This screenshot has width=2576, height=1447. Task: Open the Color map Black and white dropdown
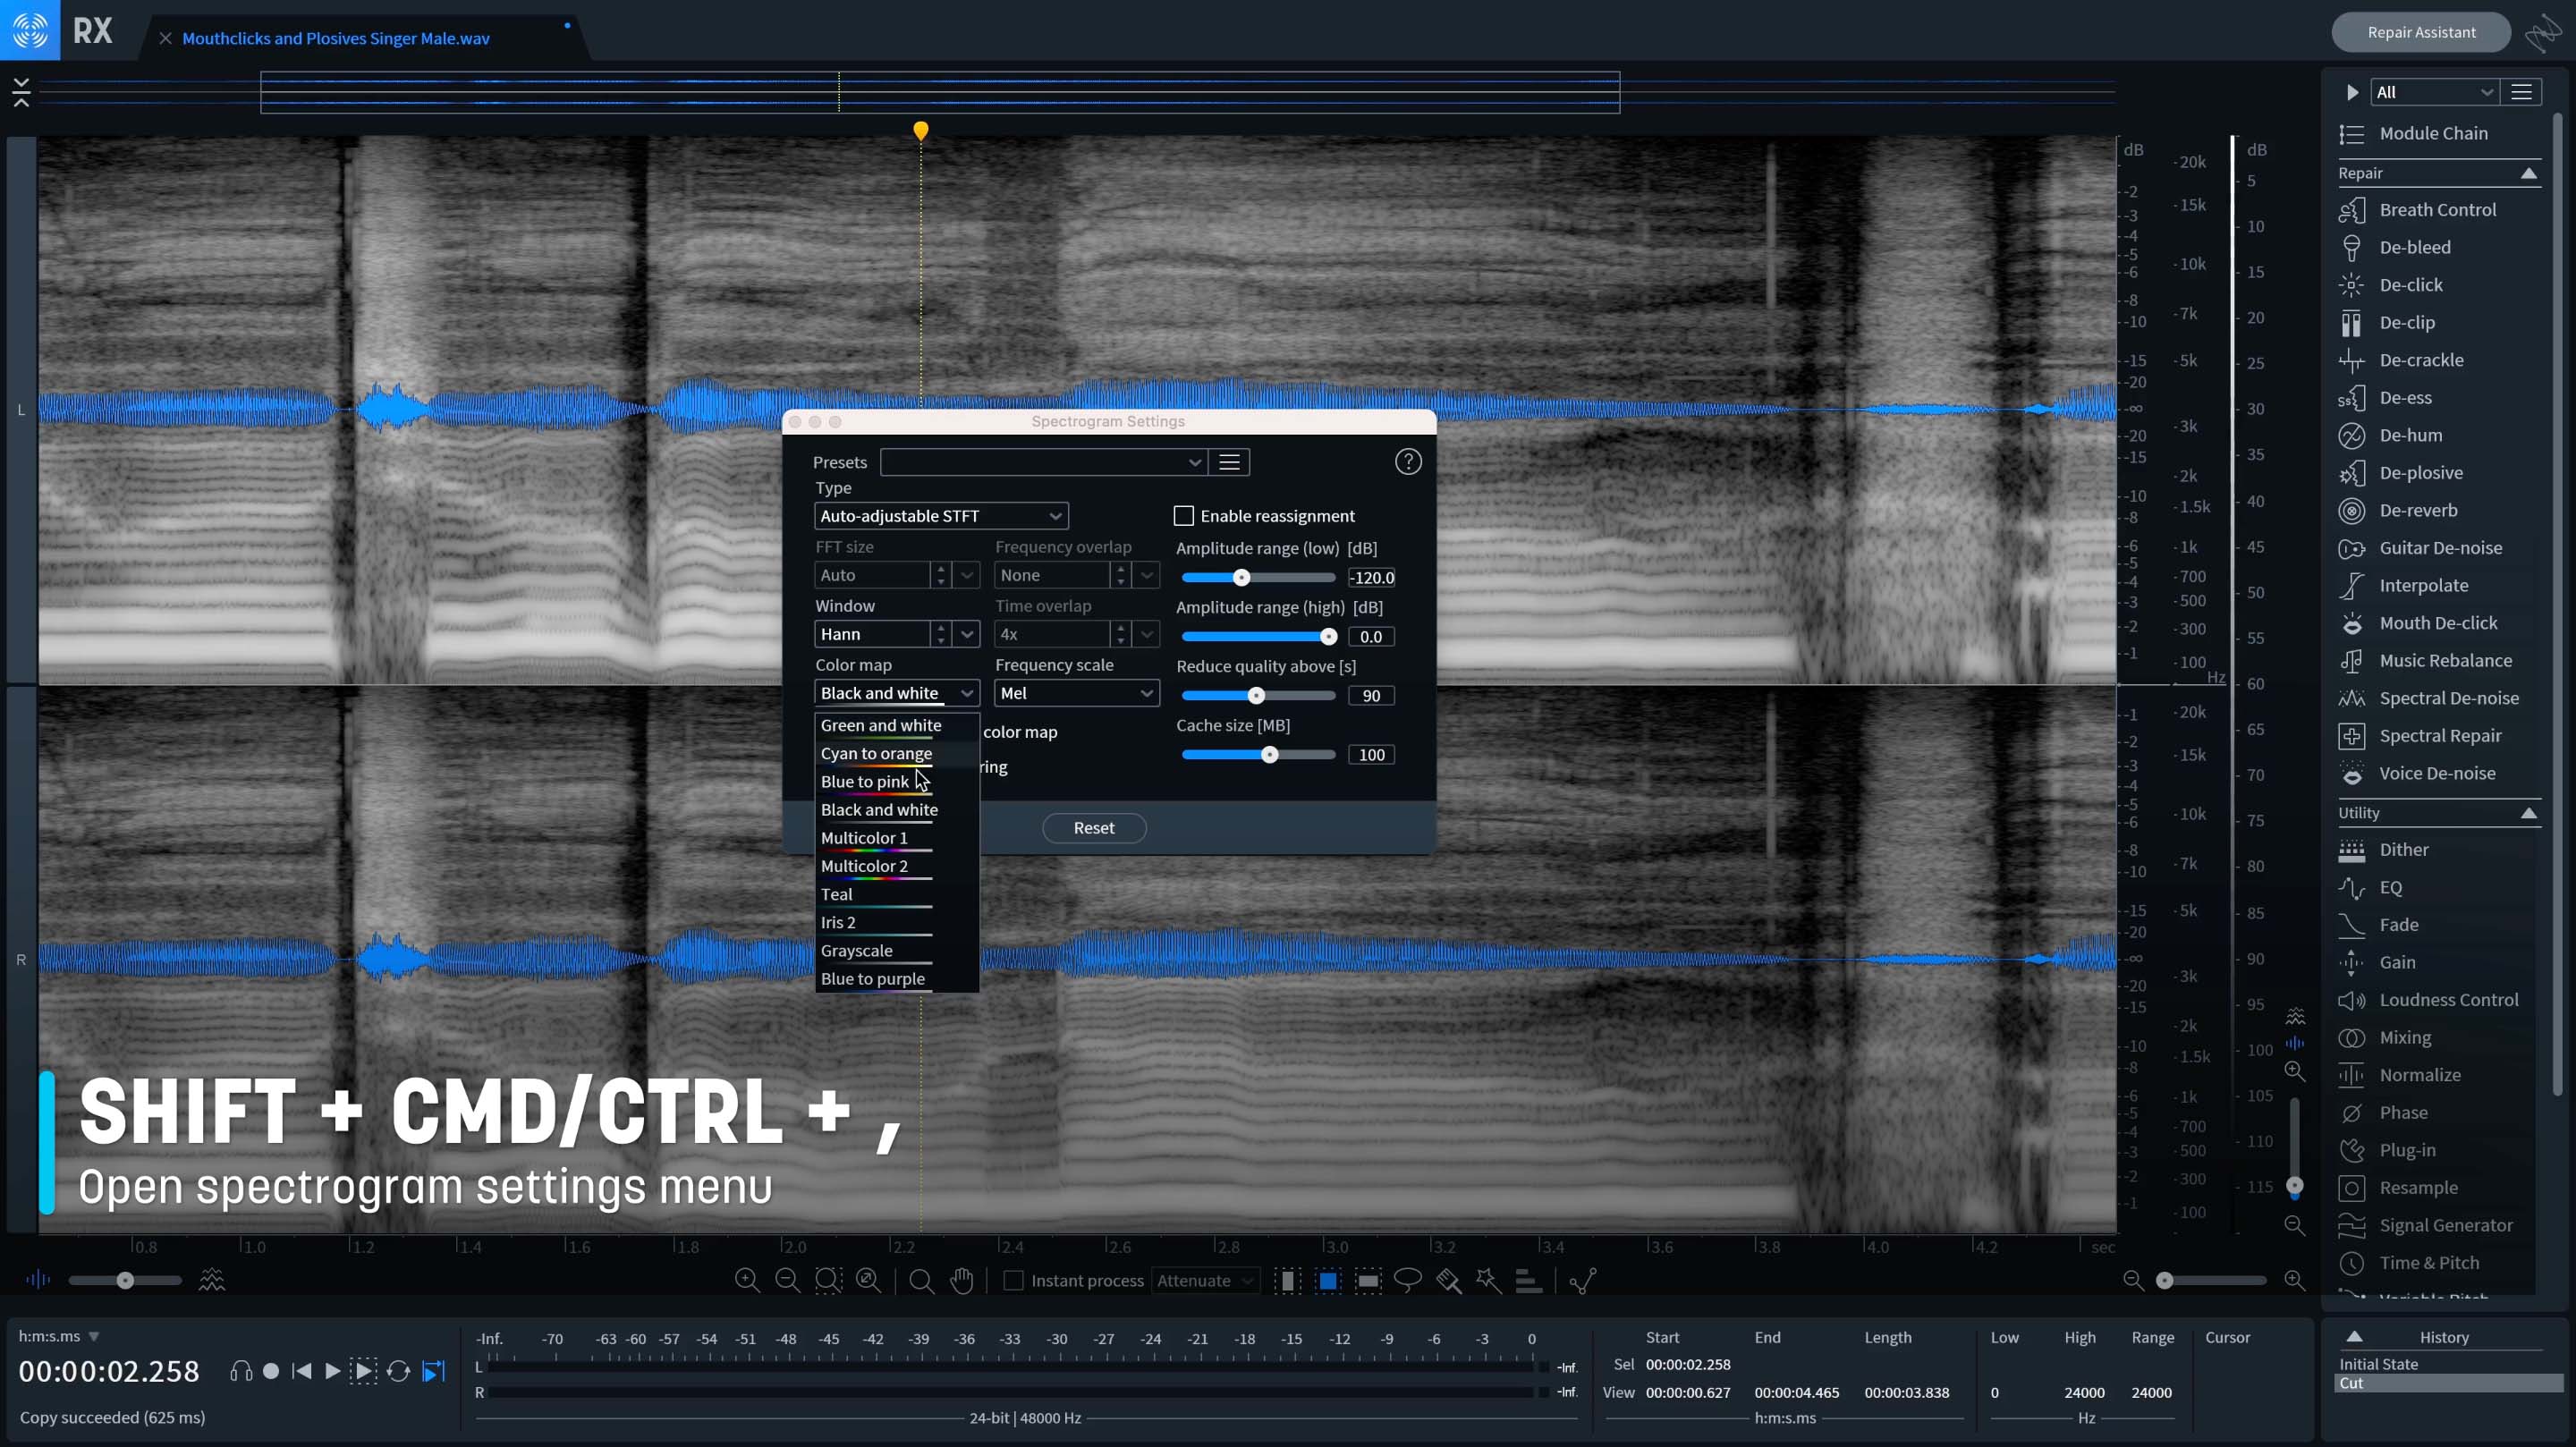click(897, 693)
